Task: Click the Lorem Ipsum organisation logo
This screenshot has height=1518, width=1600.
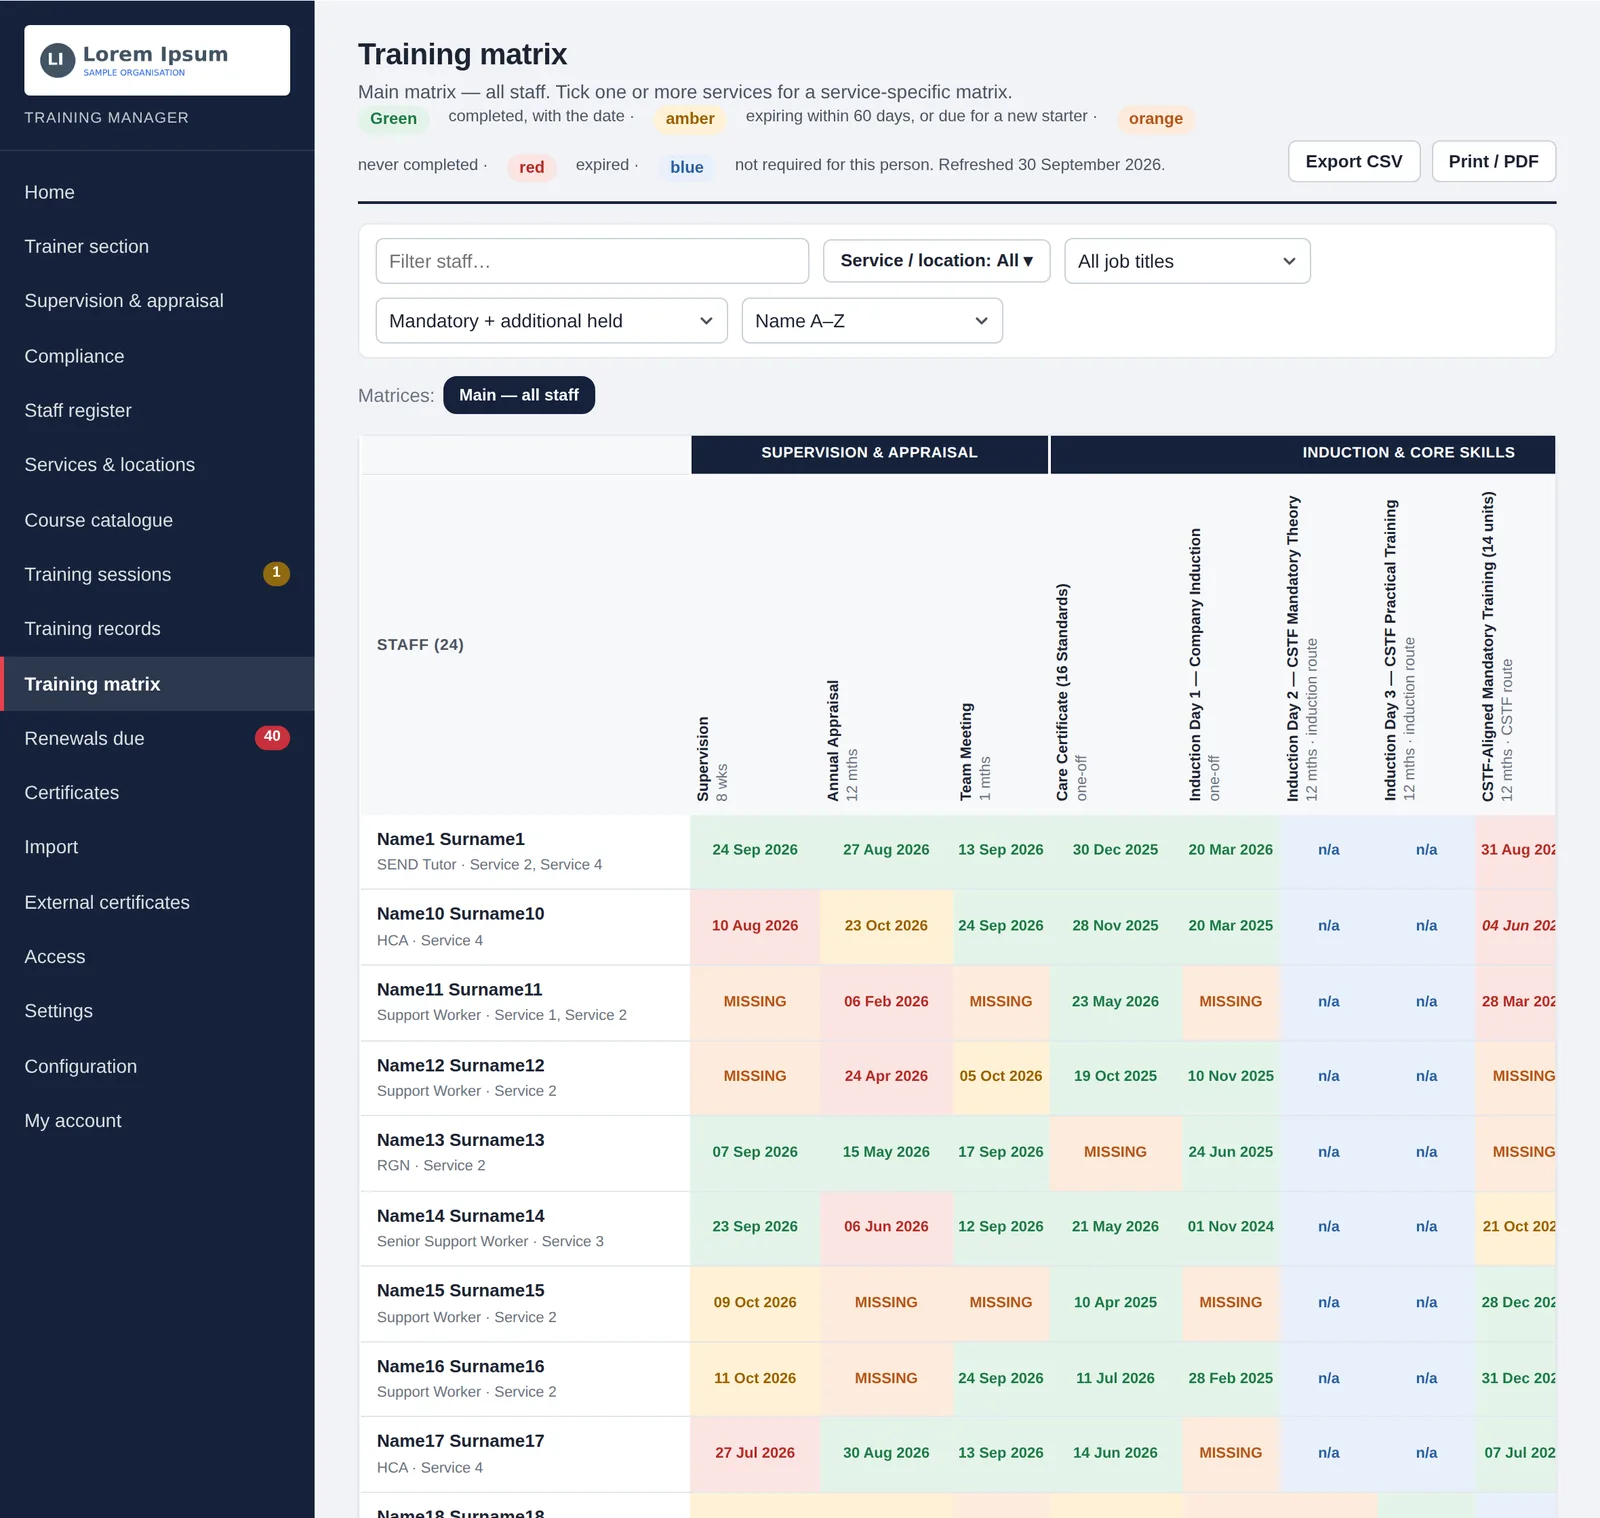Action: pos(157,60)
